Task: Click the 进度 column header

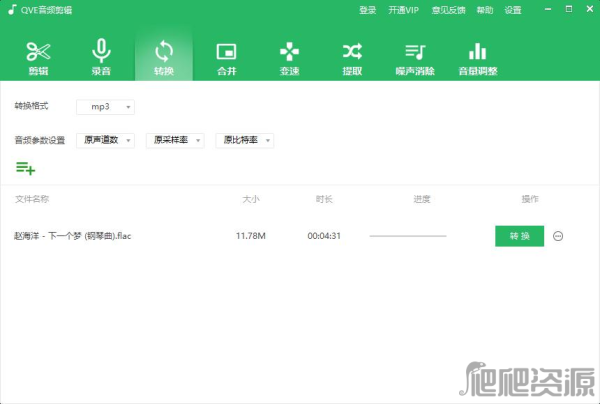Action: 422,199
